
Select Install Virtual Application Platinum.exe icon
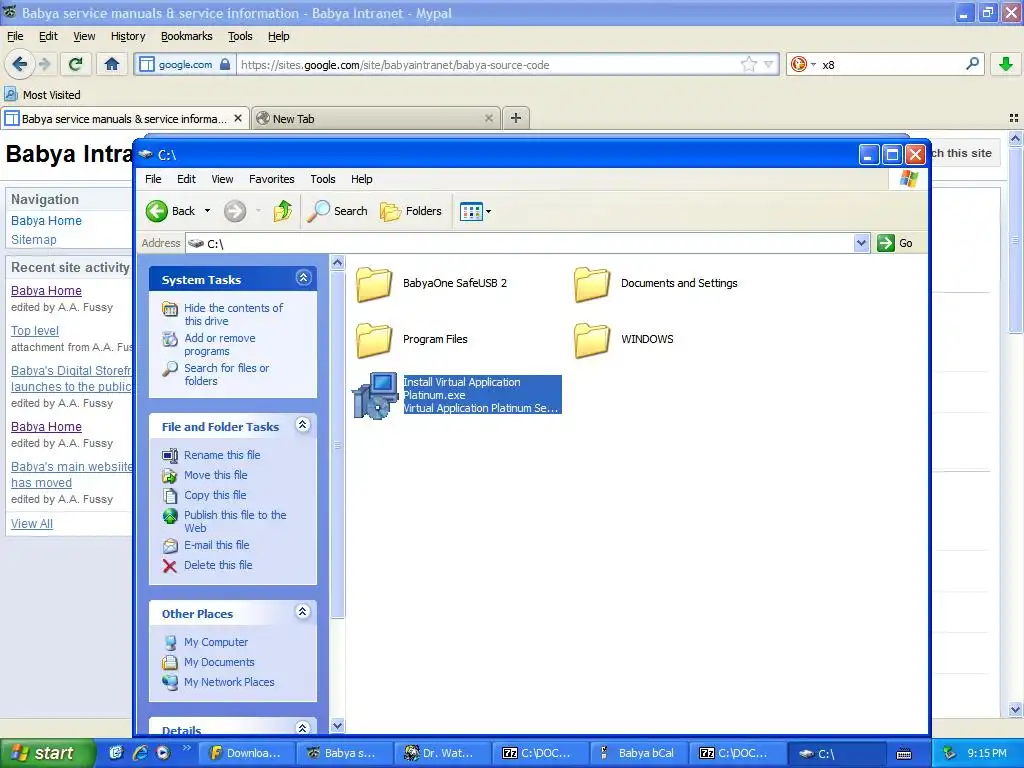(375, 395)
